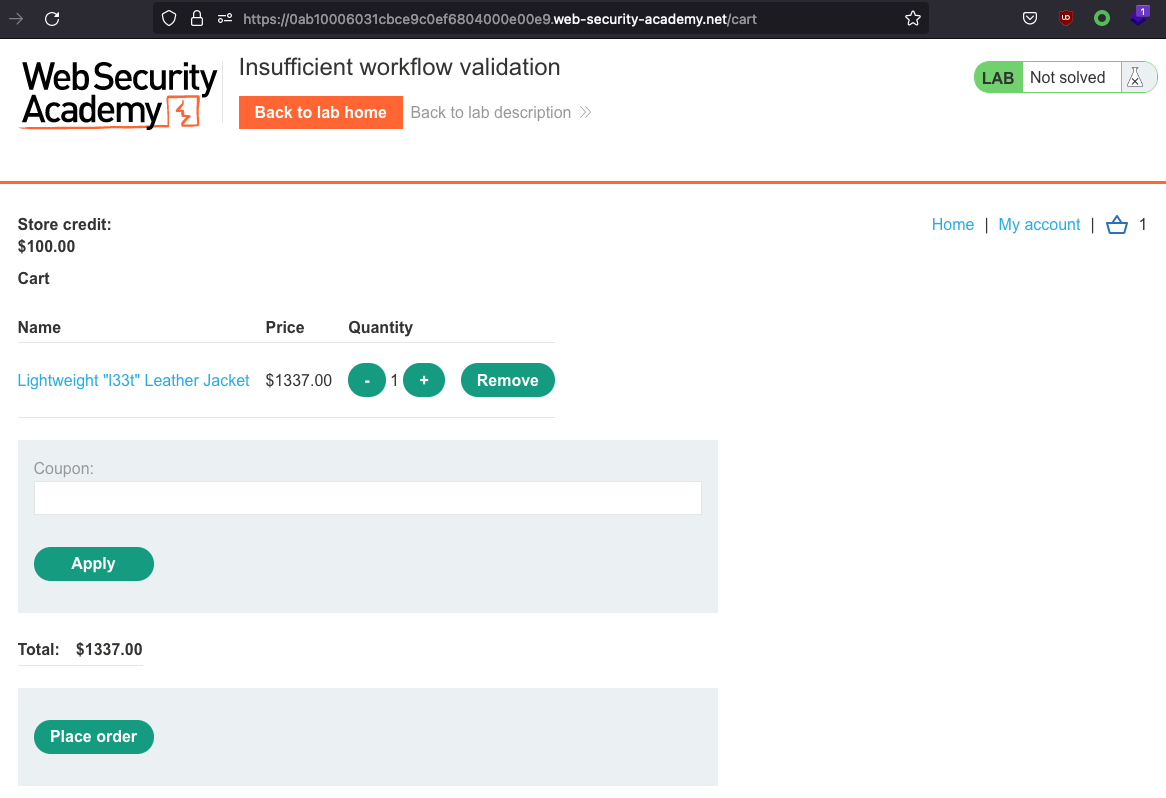Open the site permissions icon in address bar
Screen dimensions: 1166x798
[225, 18]
